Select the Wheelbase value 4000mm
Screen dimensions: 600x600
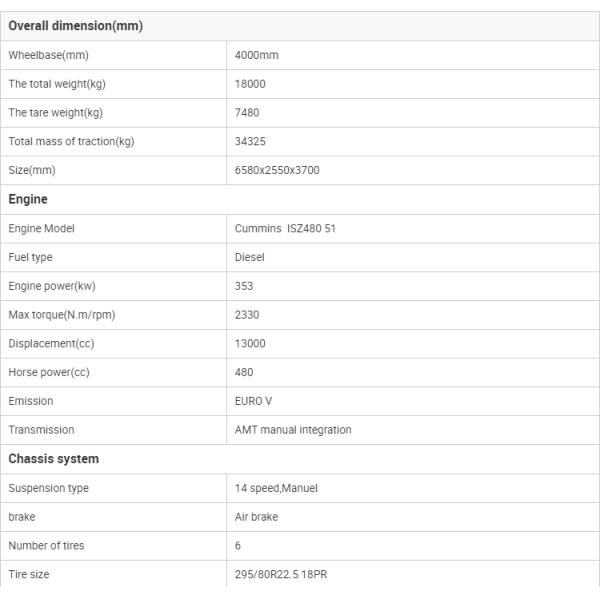click(256, 55)
